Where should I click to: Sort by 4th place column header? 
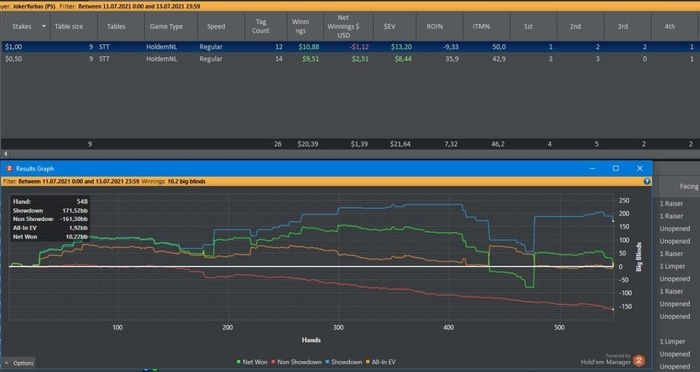pos(670,26)
